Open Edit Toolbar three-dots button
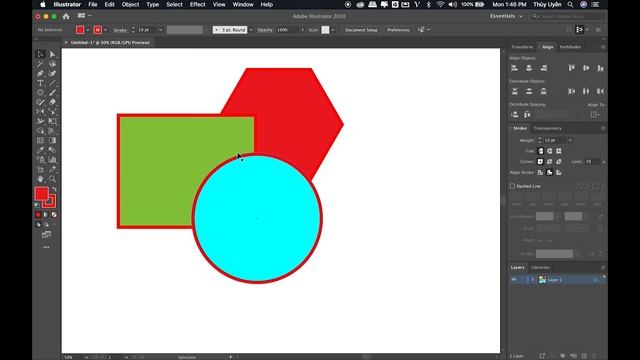 click(x=46, y=247)
